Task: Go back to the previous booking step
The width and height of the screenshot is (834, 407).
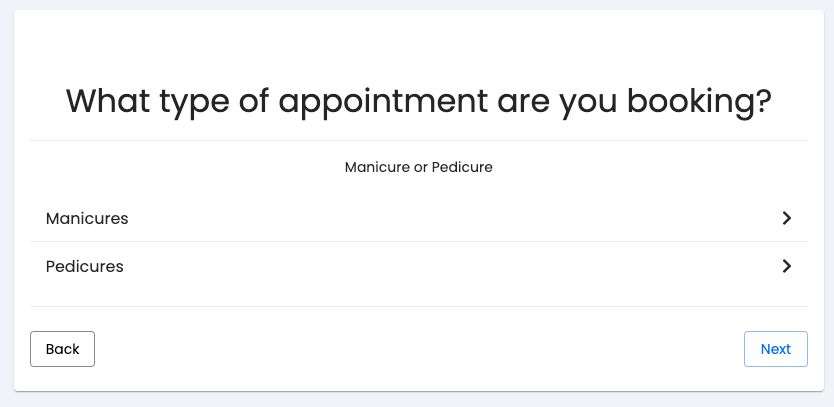Action: [x=62, y=349]
